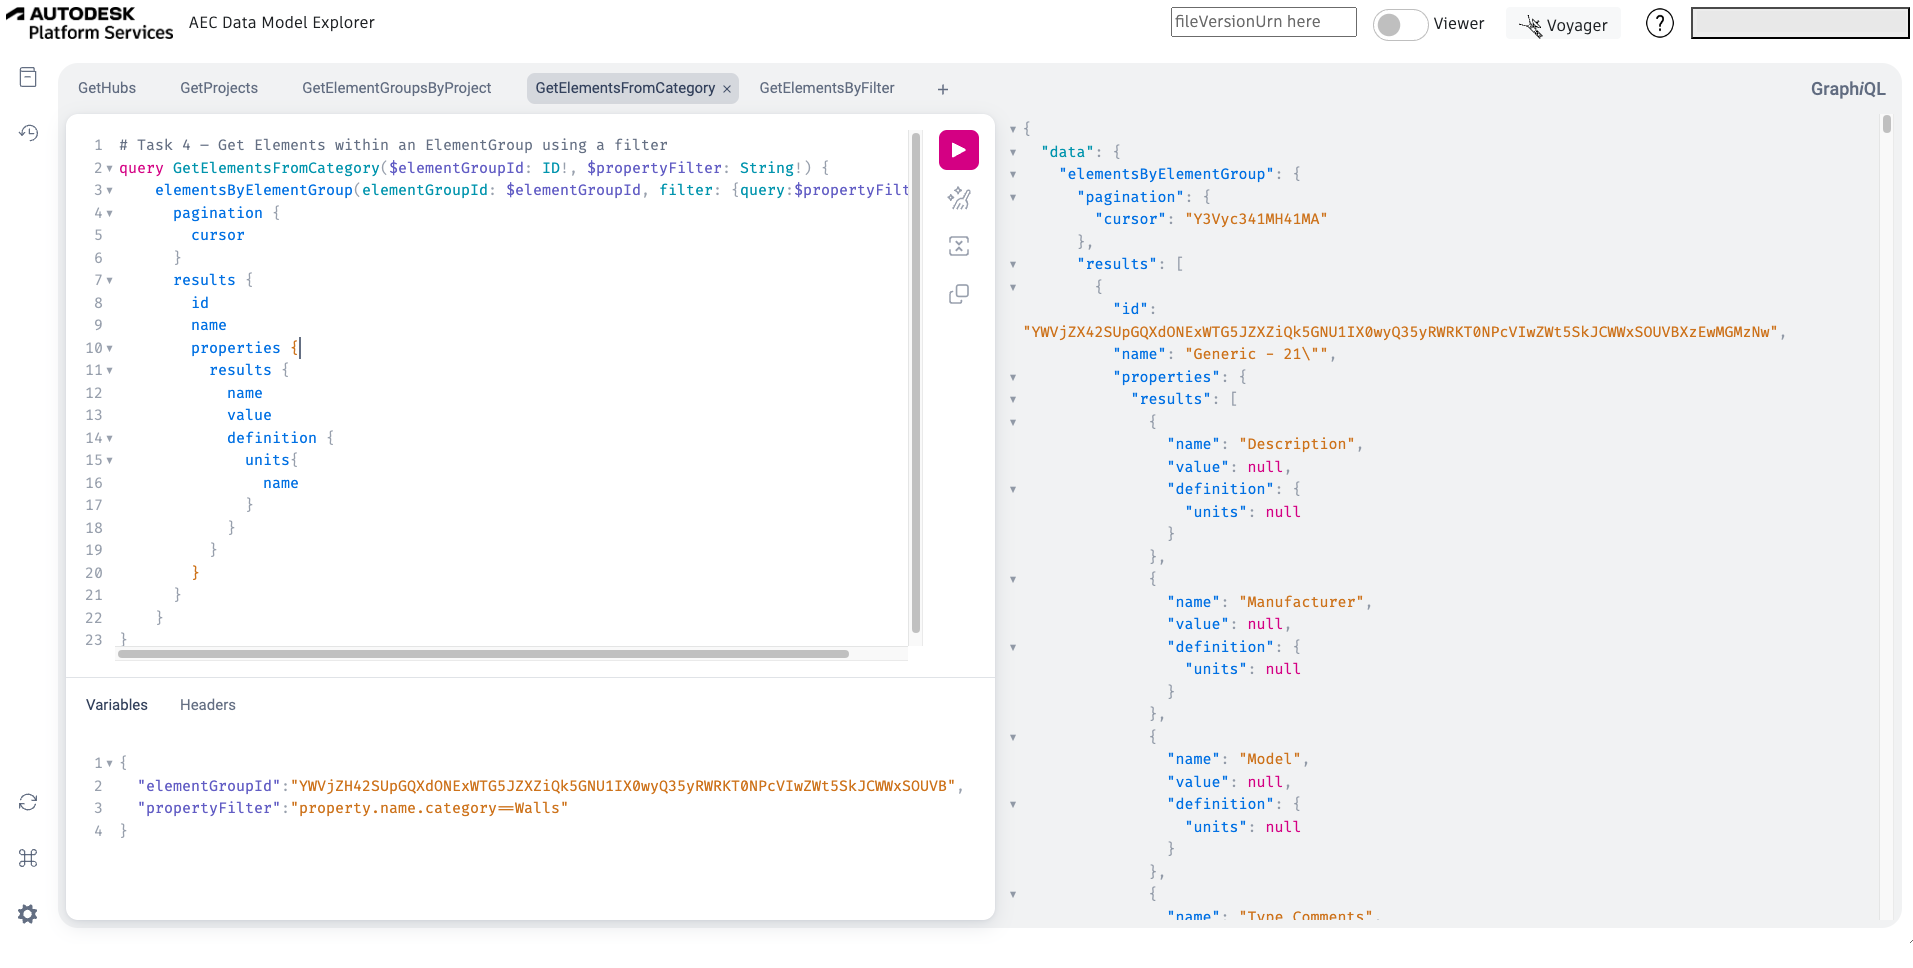This screenshot has width=1913, height=968.
Task: Focus the fileVersionUrn input field
Action: [1262, 22]
